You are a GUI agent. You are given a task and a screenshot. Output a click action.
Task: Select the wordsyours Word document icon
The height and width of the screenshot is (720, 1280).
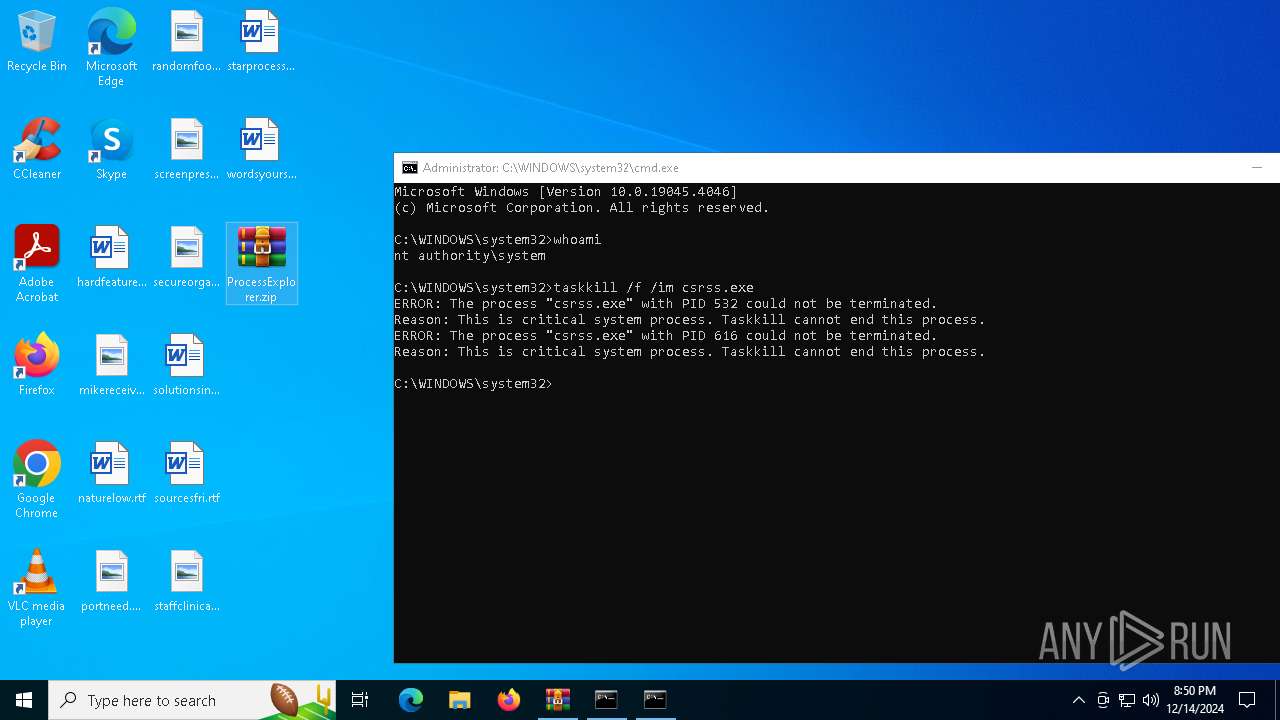click(x=260, y=150)
